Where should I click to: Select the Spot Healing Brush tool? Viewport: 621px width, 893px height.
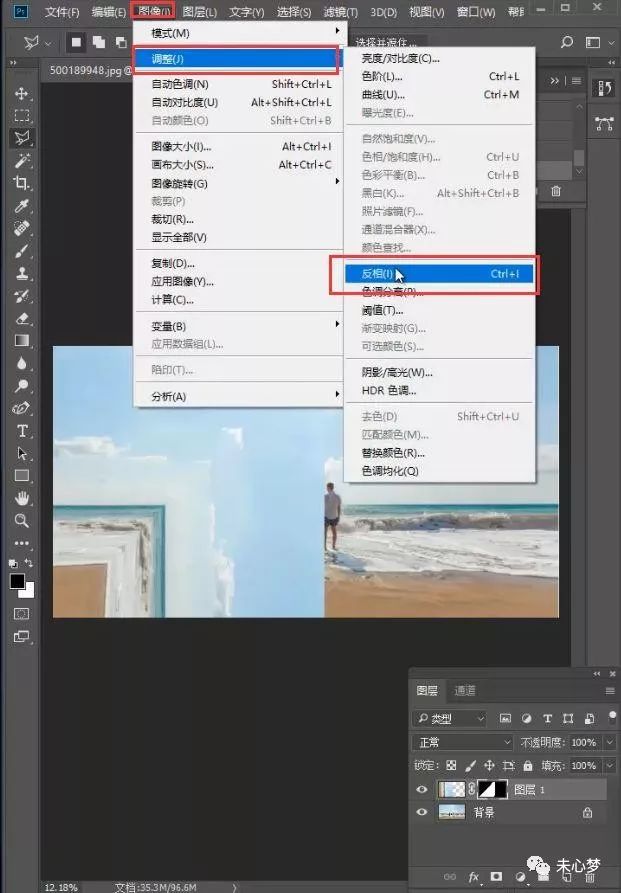[22, 228]
